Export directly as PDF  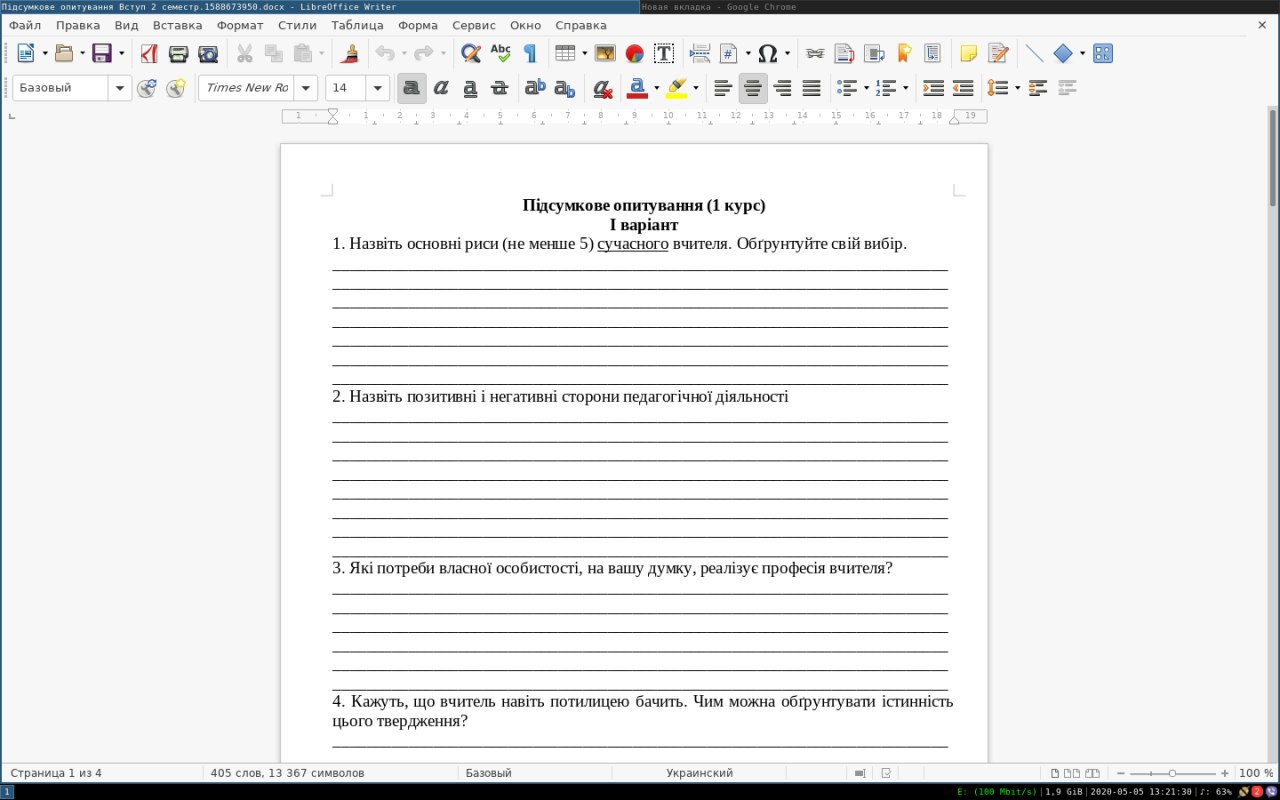(x=149, y=53)
